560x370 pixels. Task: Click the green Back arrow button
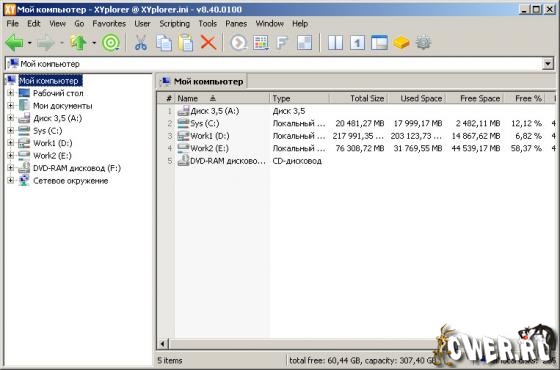pyautogui.click(x=14, y=43)
